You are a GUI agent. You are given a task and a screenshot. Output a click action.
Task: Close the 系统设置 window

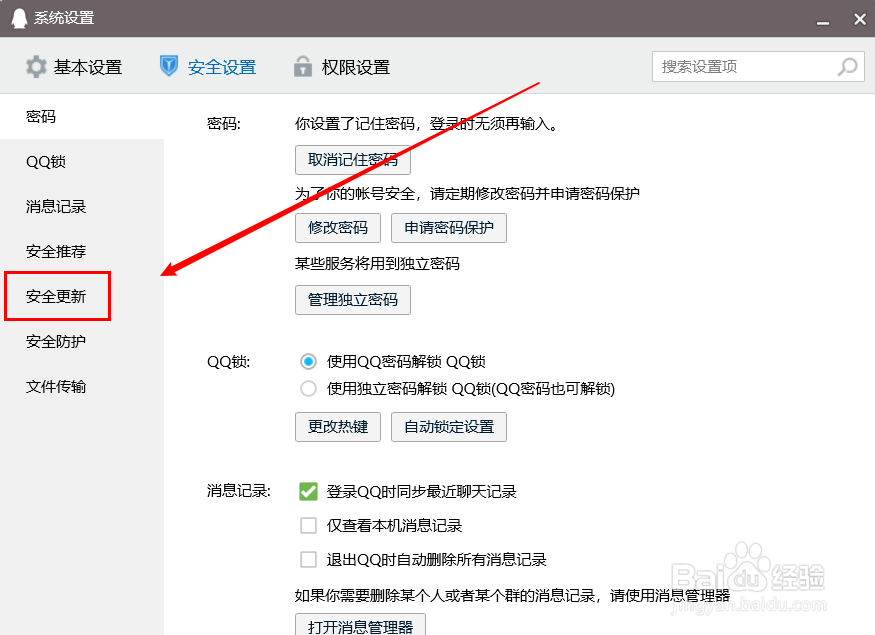pyautogui.click(x=860, y=19)
